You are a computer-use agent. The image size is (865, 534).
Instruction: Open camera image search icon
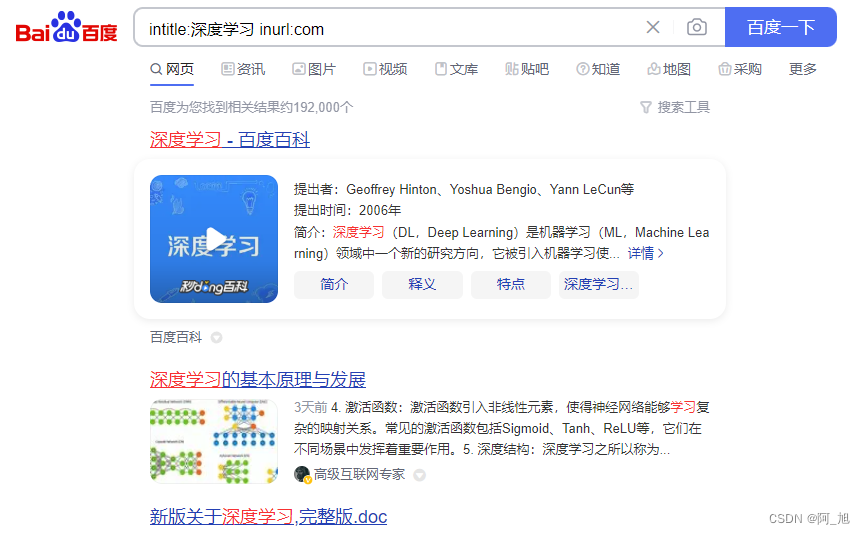point(697,27)
